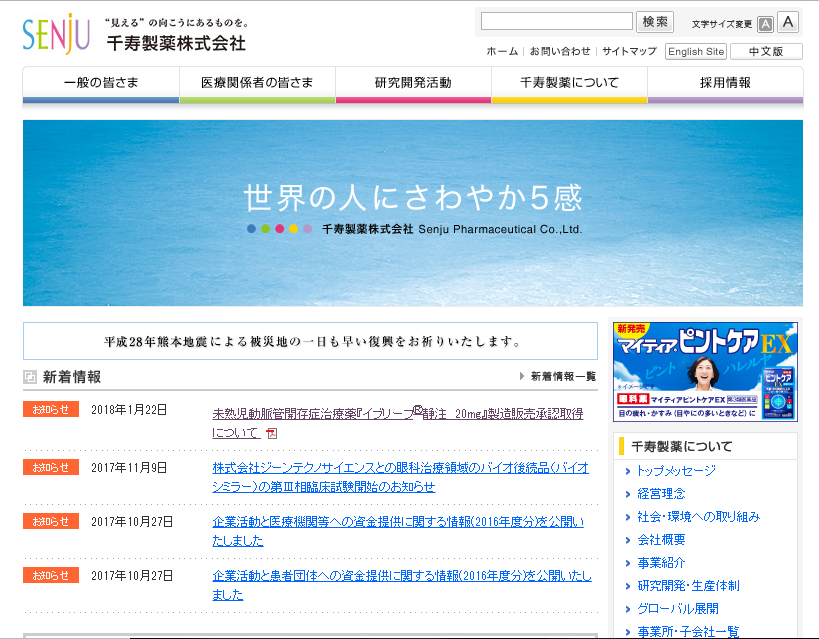
Task: Open the 患者団体への資金提供 news link
Action: tap(402, 585)
